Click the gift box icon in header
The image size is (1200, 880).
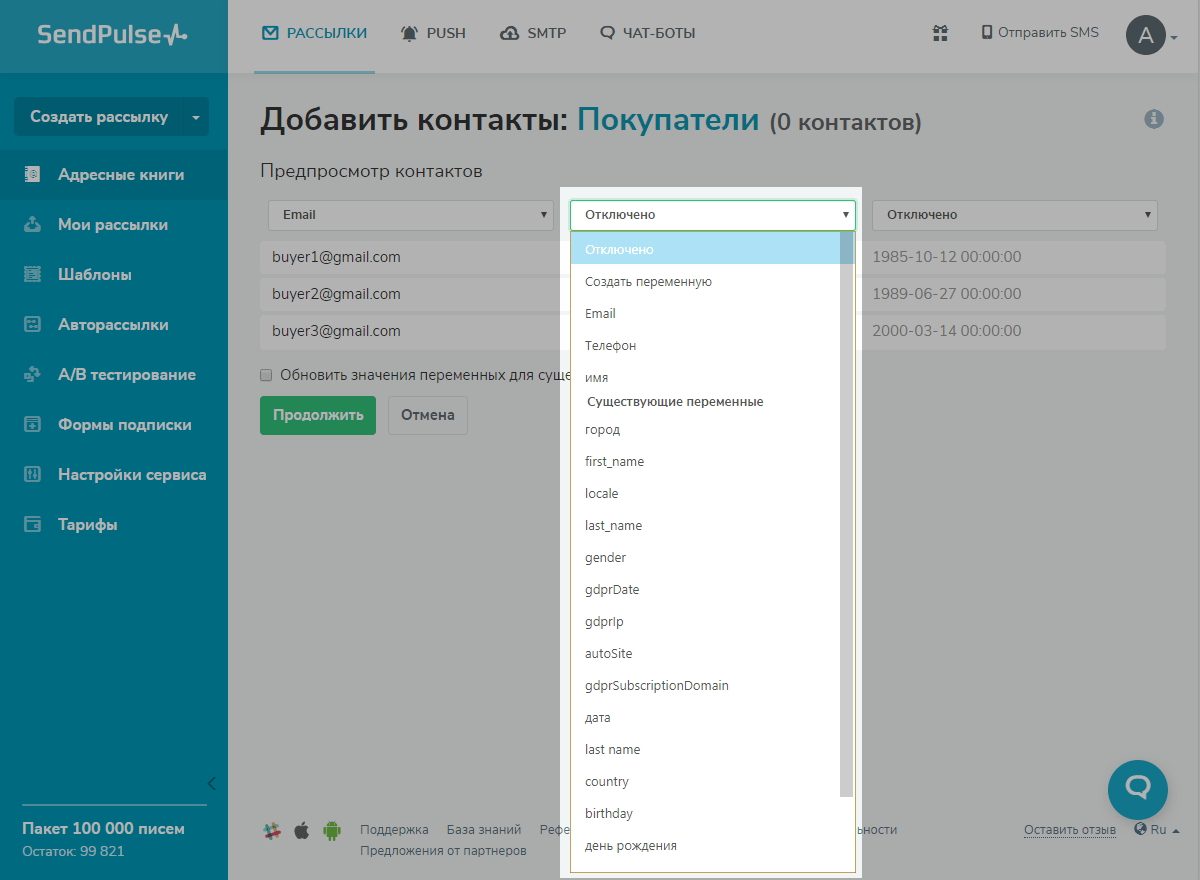tap(940, 33)
